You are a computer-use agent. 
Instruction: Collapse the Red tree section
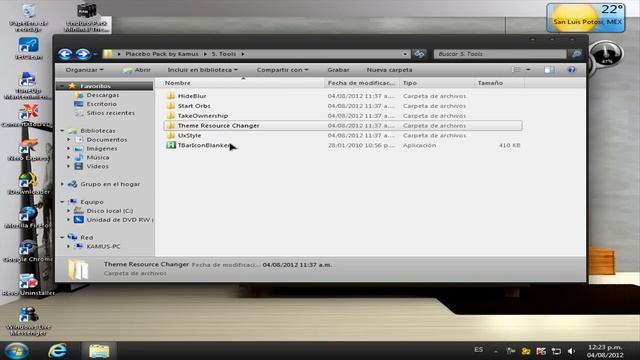pos(62,238)
